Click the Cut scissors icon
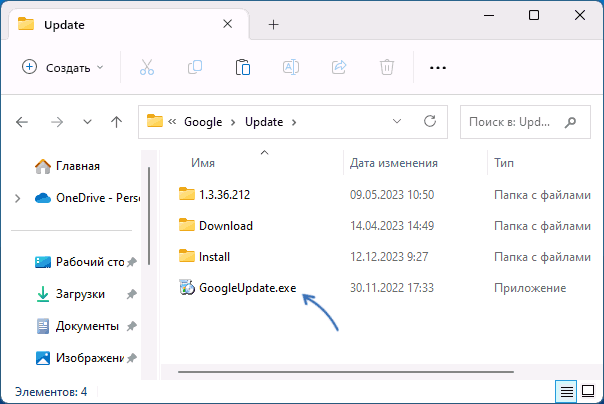Image resolution: width=604 pixels, height=404 pixels. point(147,67)
